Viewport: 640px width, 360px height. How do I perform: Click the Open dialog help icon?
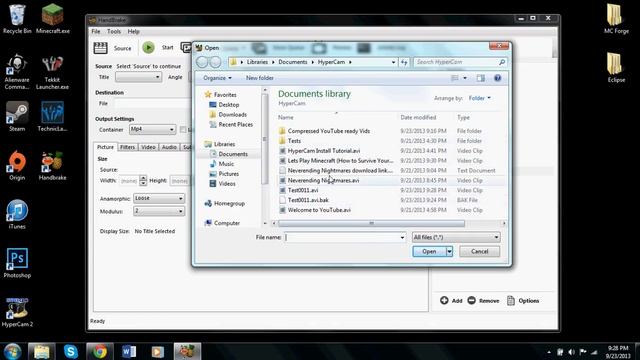click(x=497, y=78)
